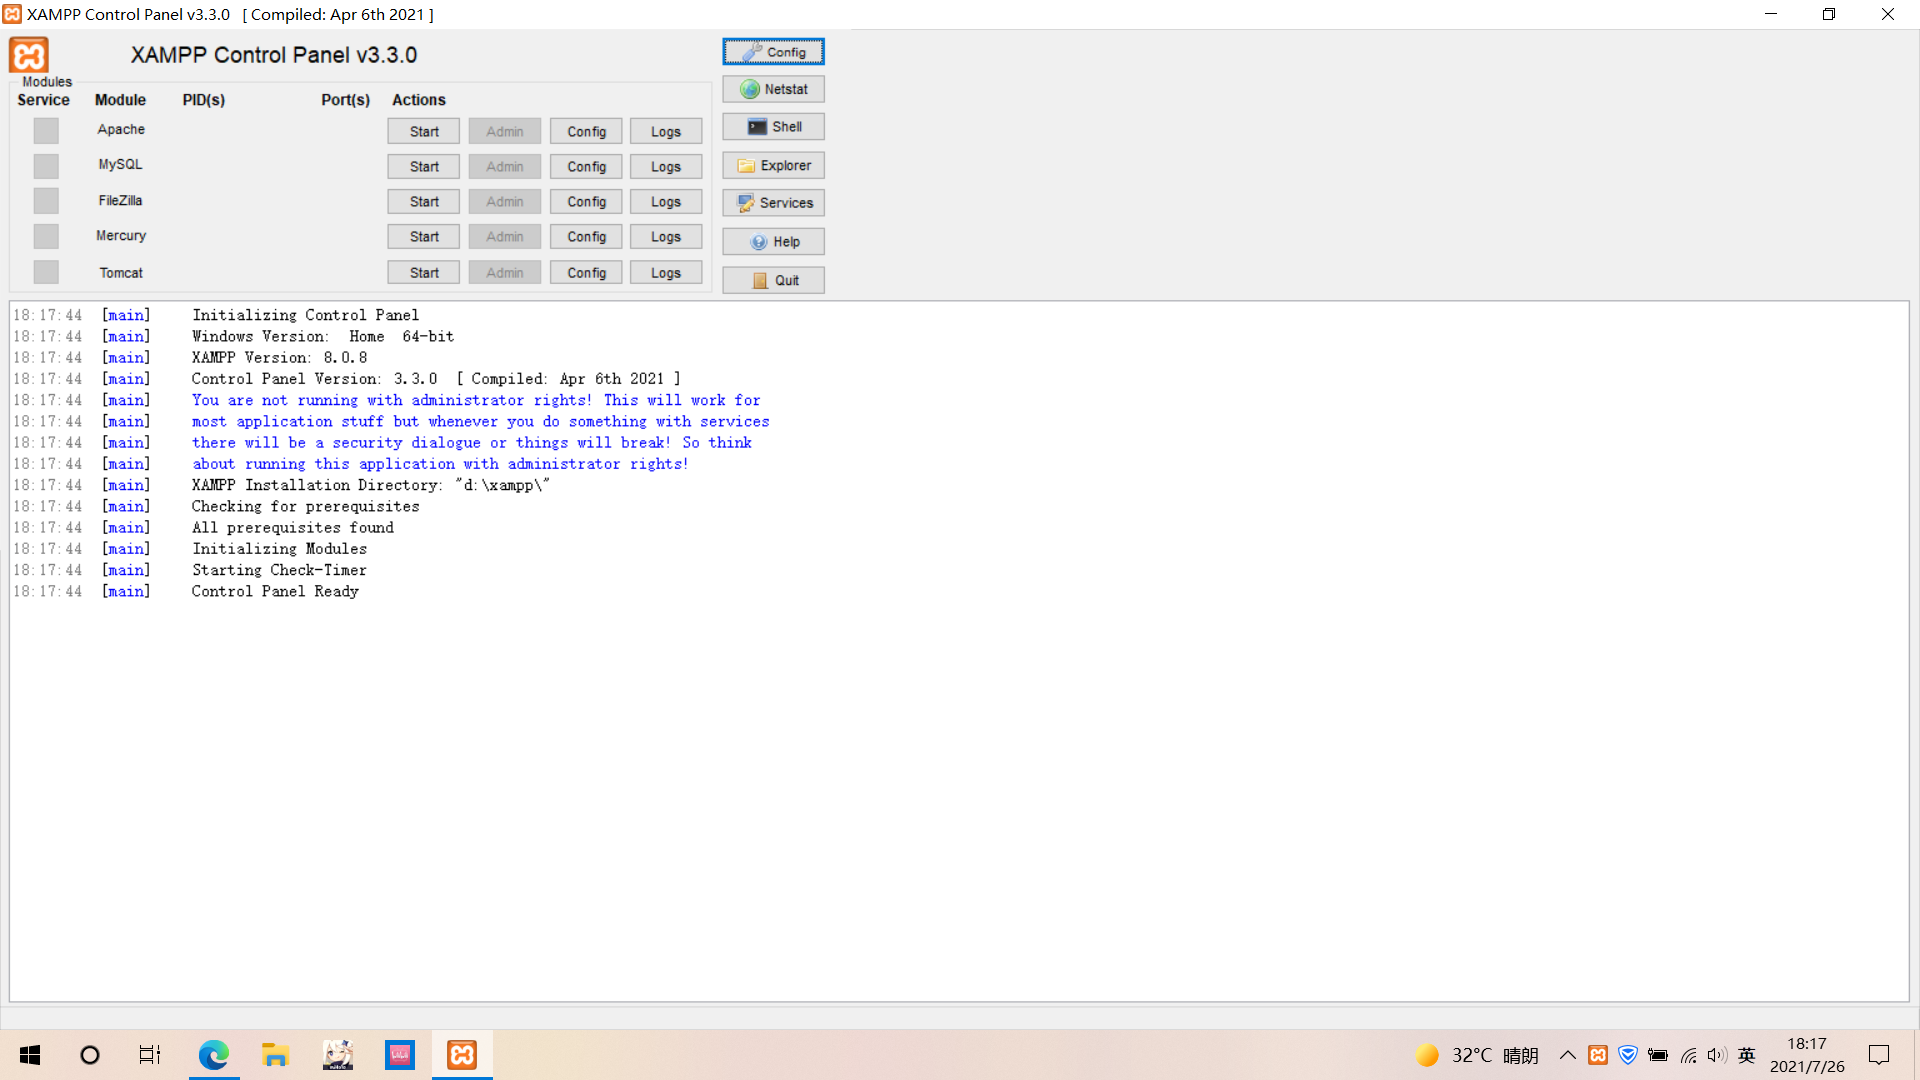1920x1080 pixels.
Task: Open the Apache Config menu
Action: (x=586, y=131)
